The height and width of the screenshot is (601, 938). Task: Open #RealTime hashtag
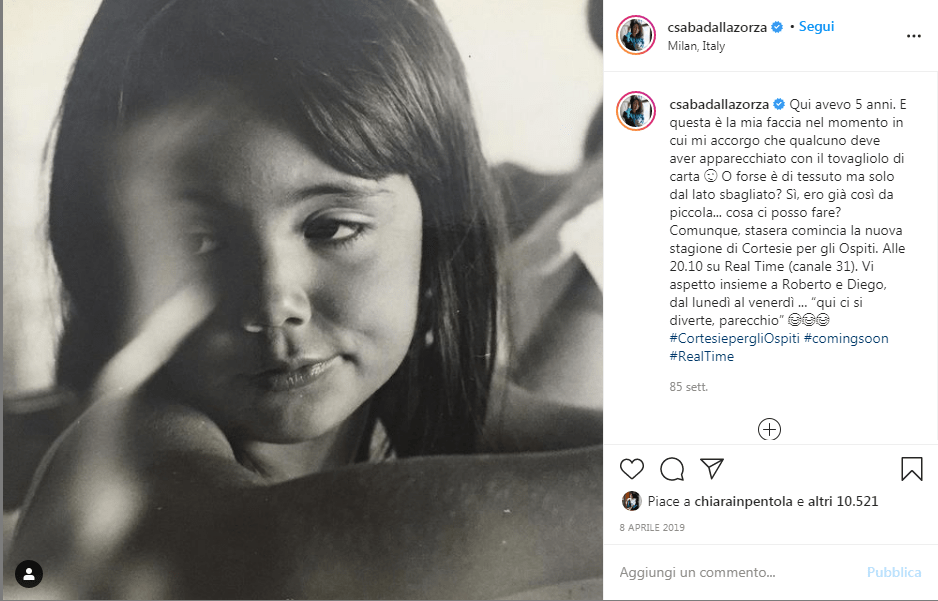coord(701,356)
